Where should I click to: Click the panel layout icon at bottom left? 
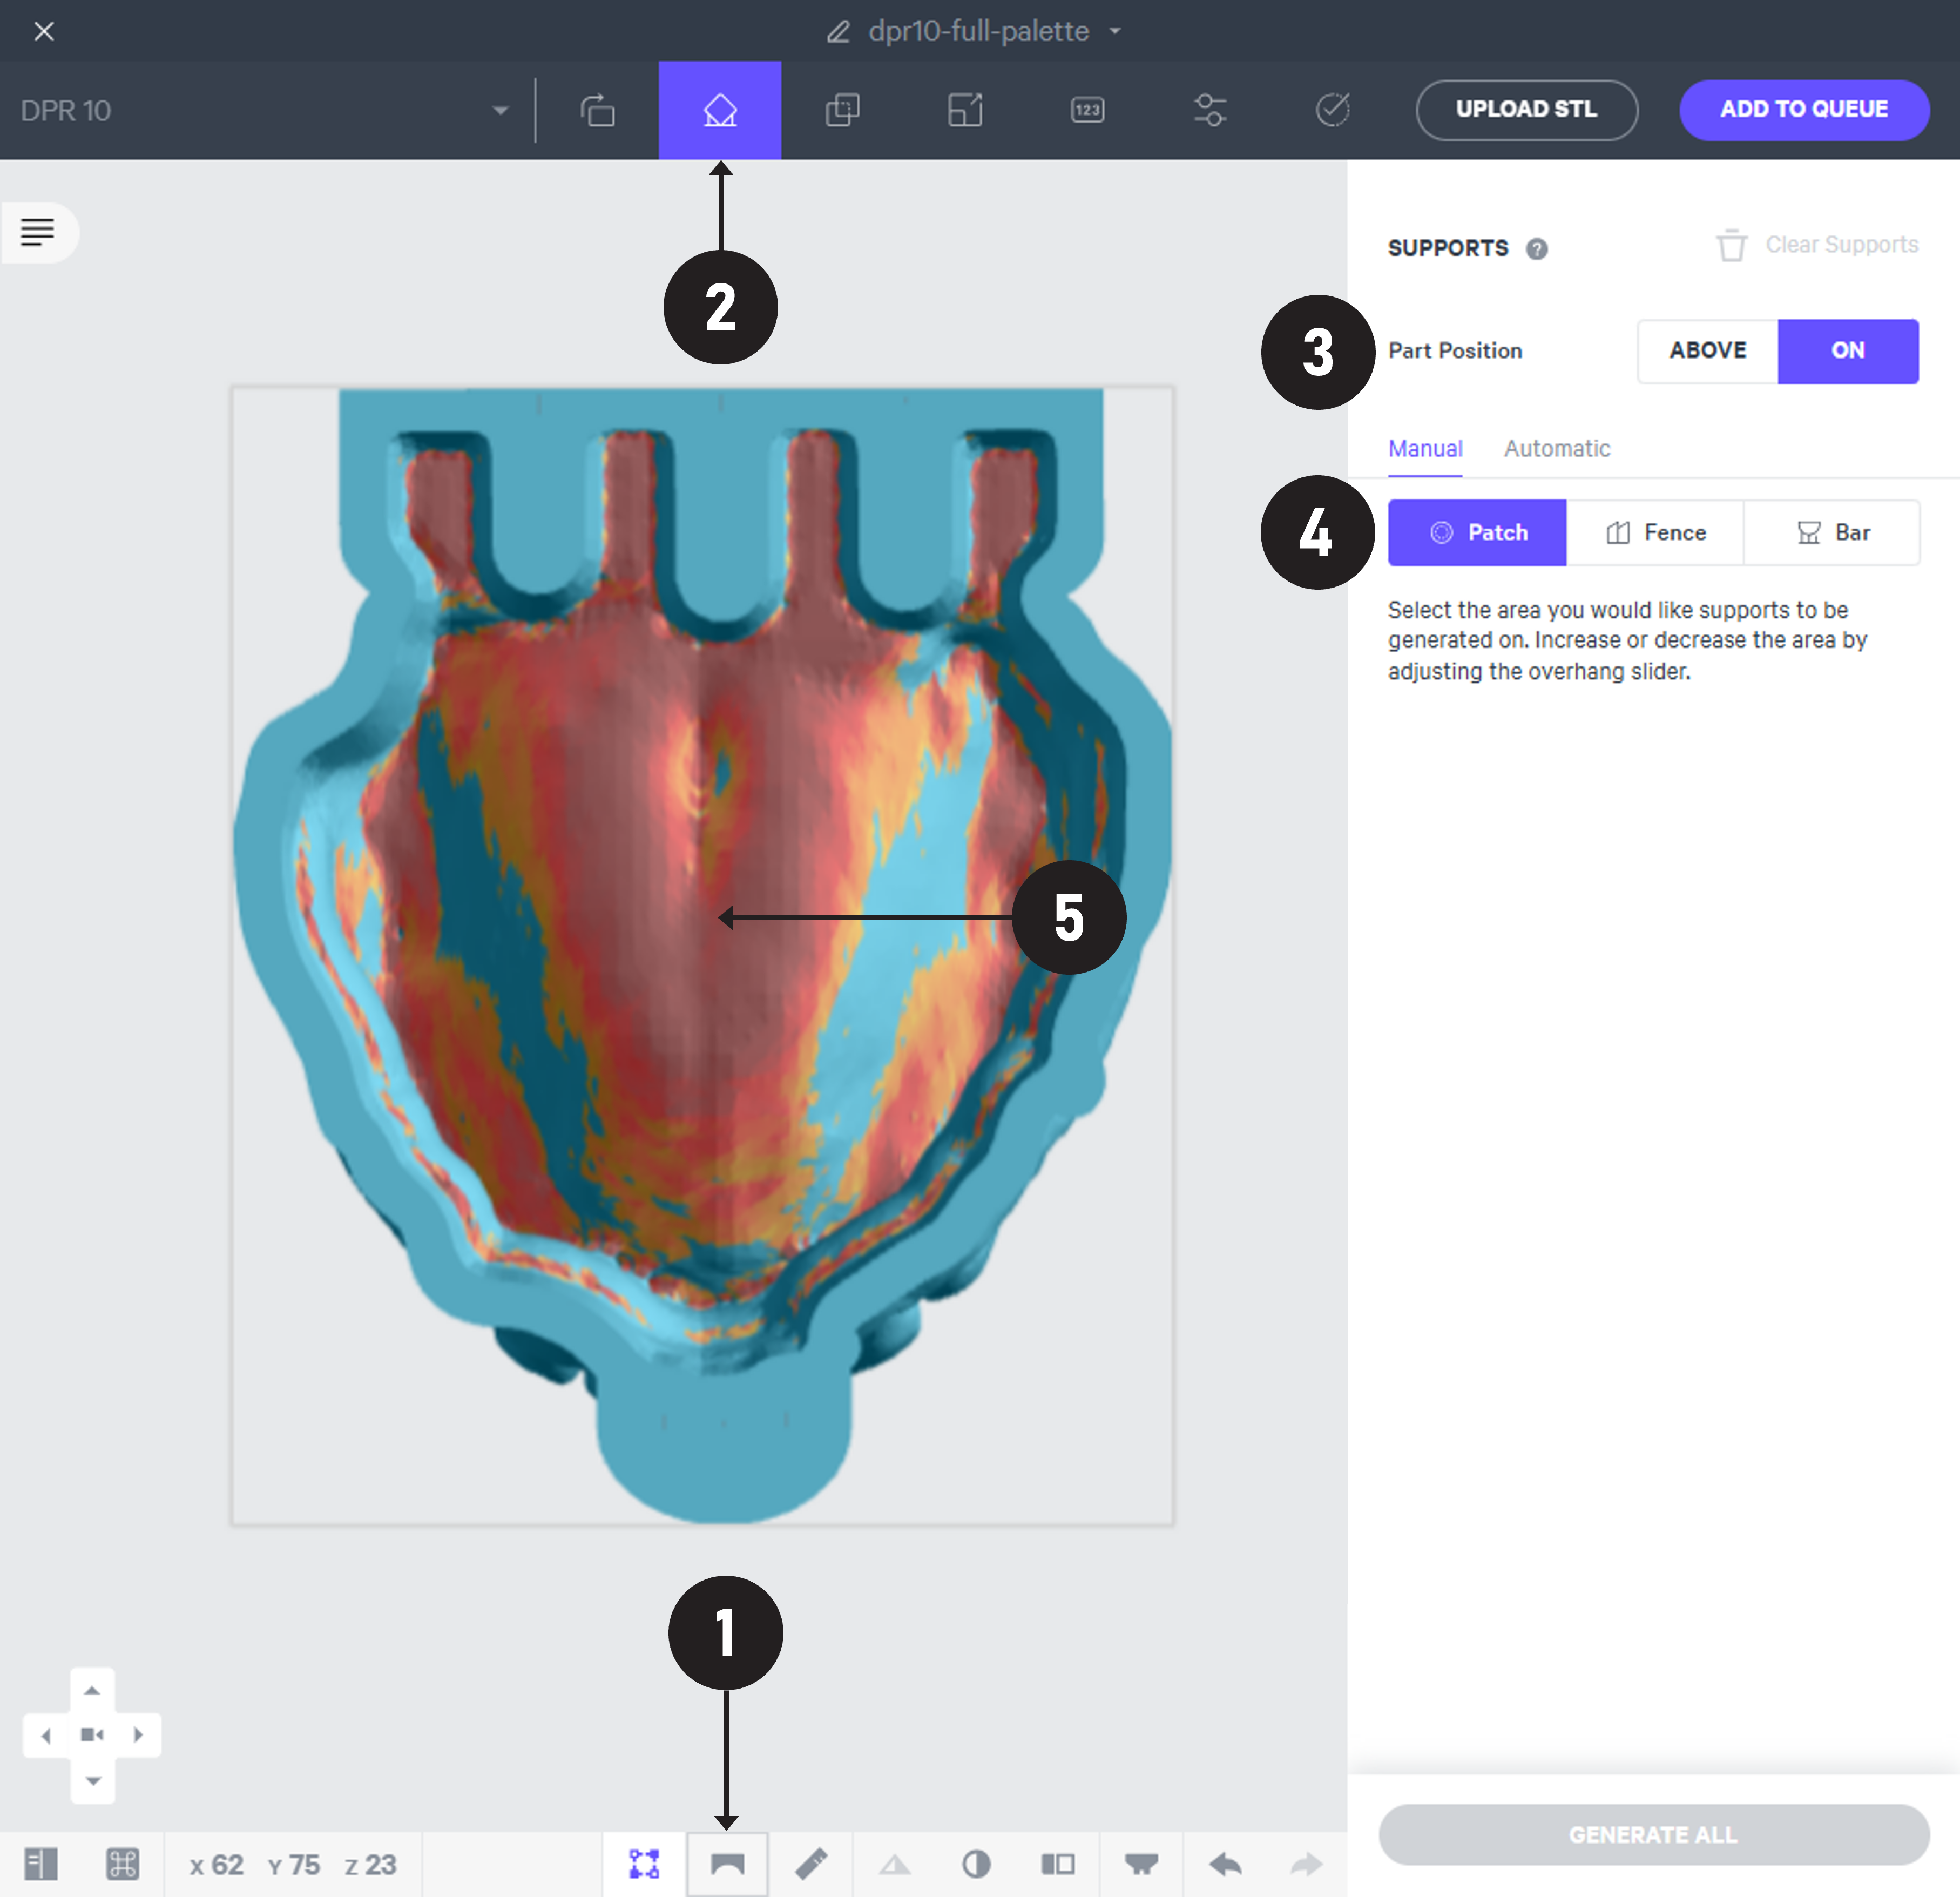tap(41, 1864)
